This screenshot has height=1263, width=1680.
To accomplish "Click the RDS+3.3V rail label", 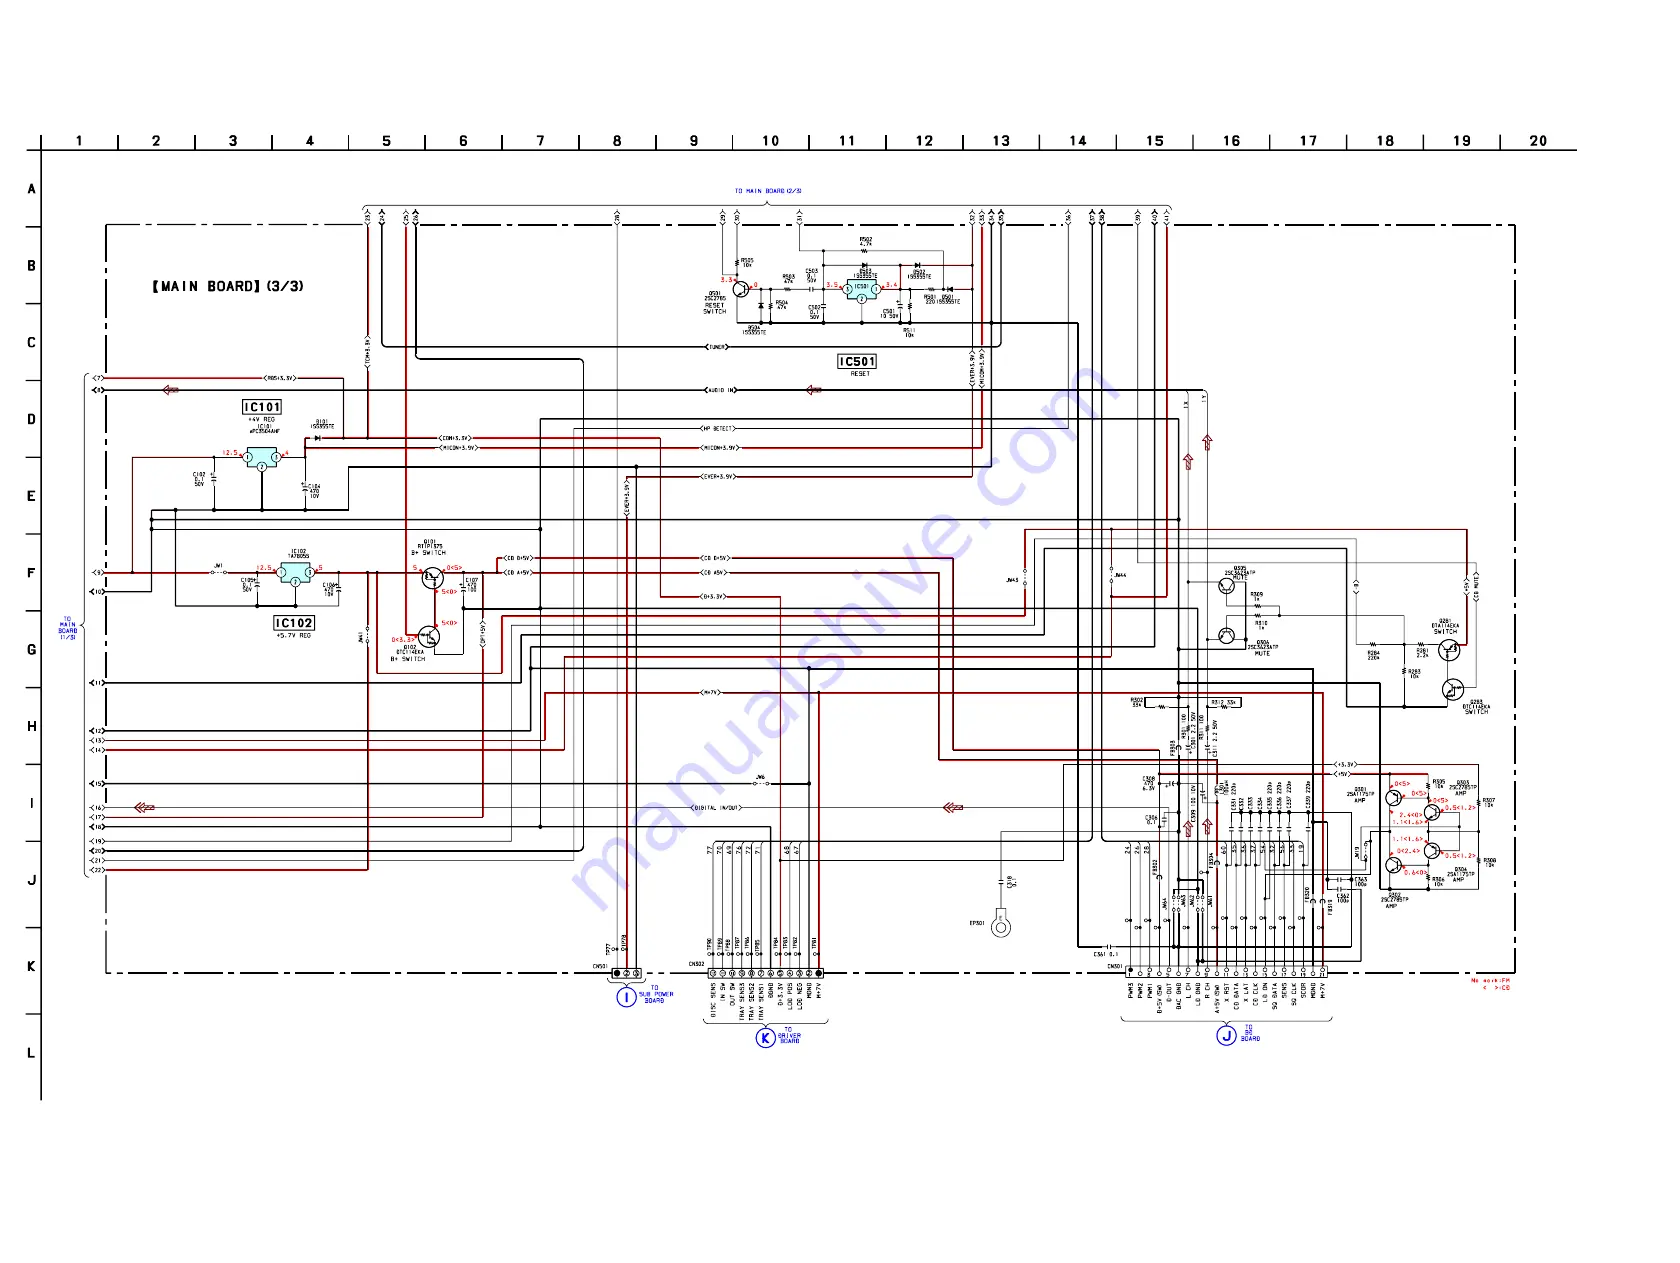I will coord(280,378).
